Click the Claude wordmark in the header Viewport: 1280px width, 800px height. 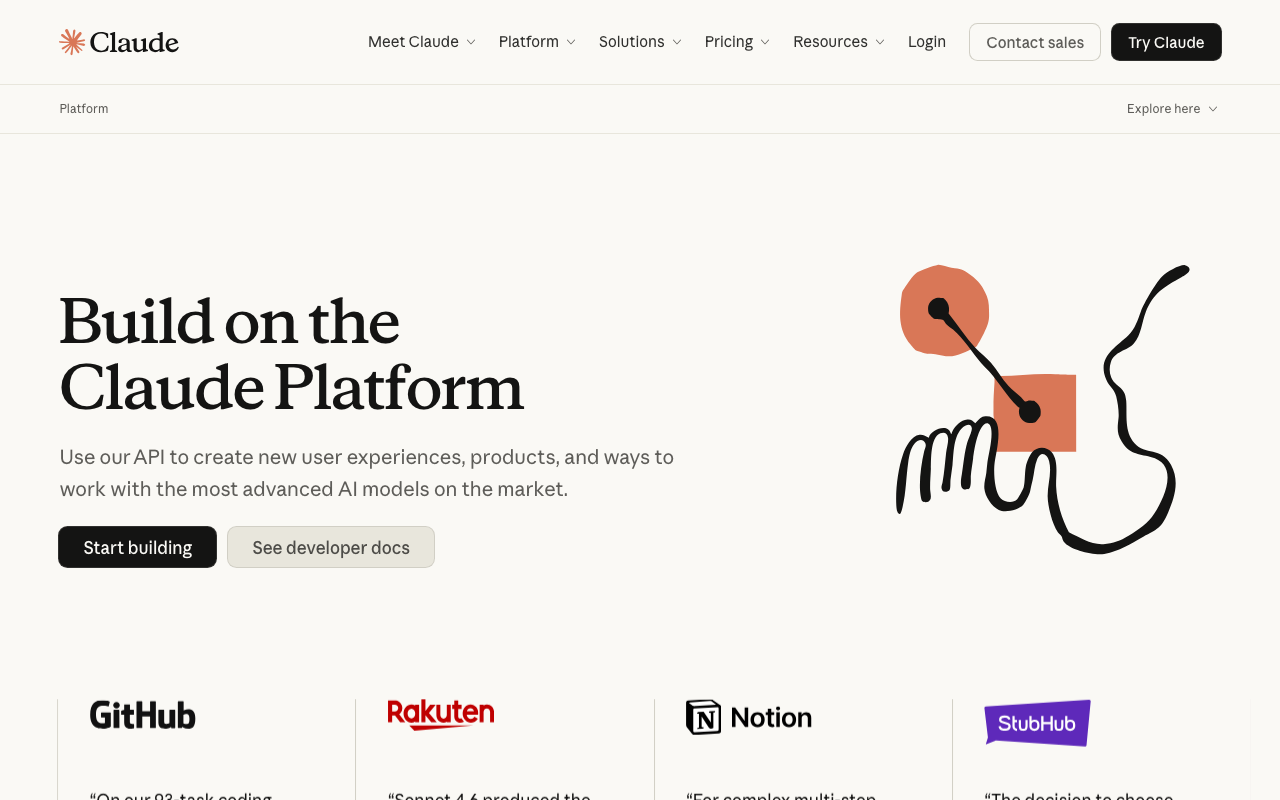click(x=134, y=42)
